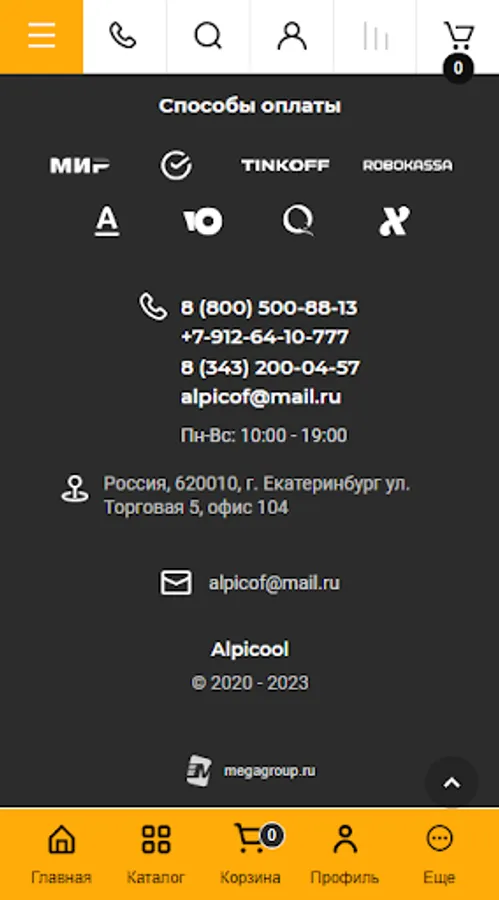Select the Robokassa payment logo
This screenshot has width=499, height=900.
coord(408,165)
